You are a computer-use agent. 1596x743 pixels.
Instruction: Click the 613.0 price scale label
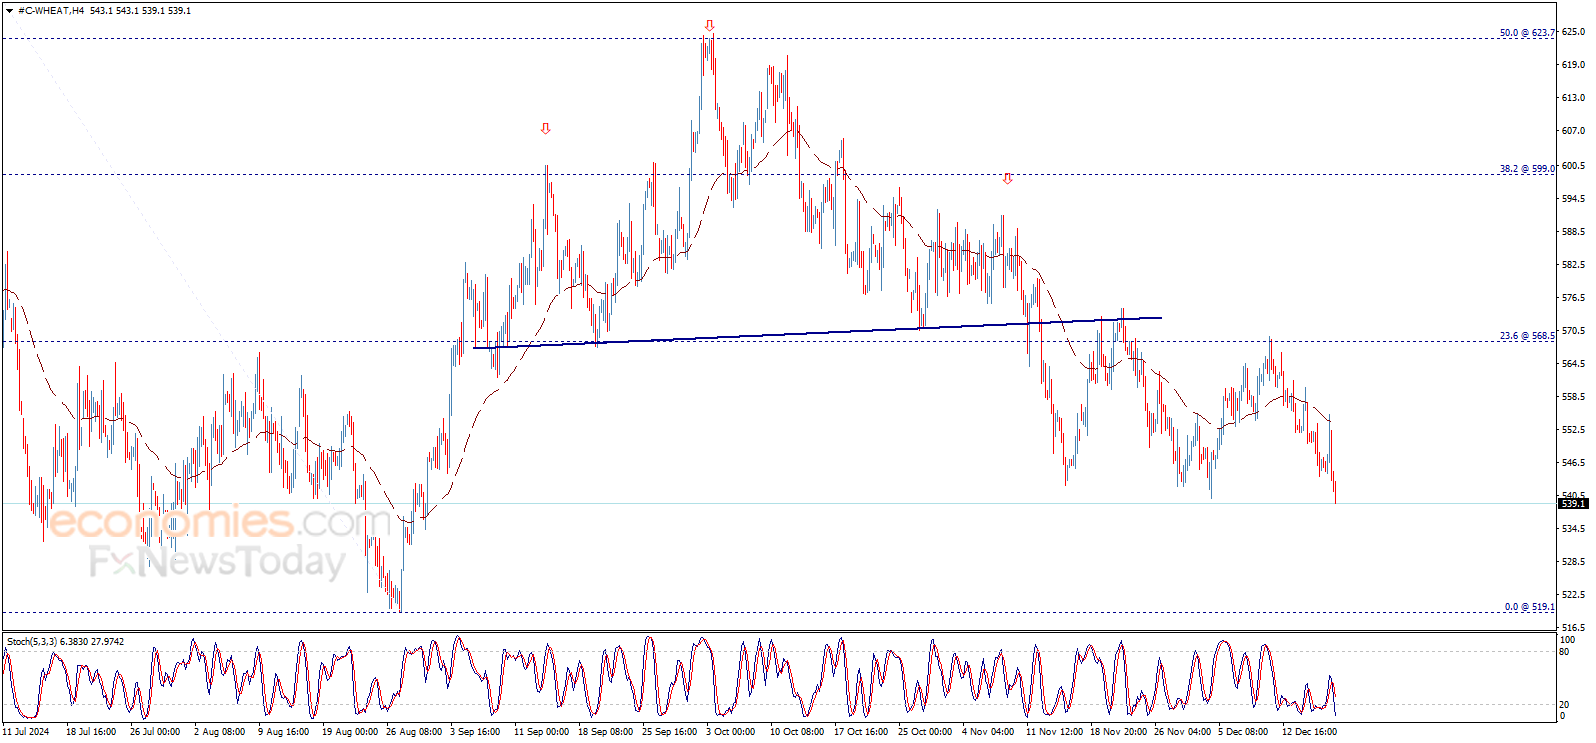pos(1573,98)
